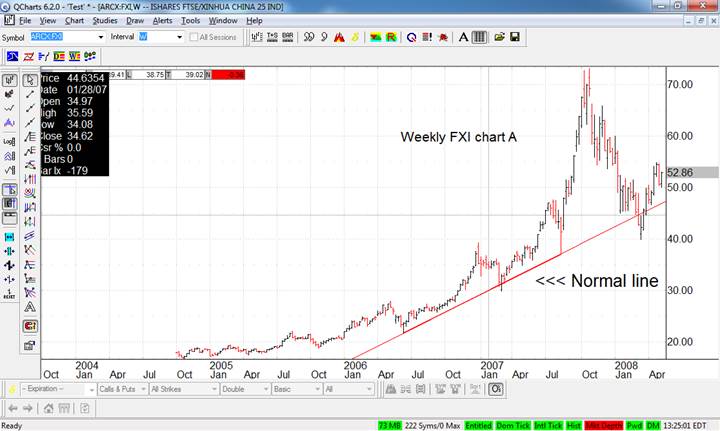Image resolution: width=720 pixels, height=431 pixels.
Task: Click the red mountain peaks icon
Action: [x=339, y=37]
